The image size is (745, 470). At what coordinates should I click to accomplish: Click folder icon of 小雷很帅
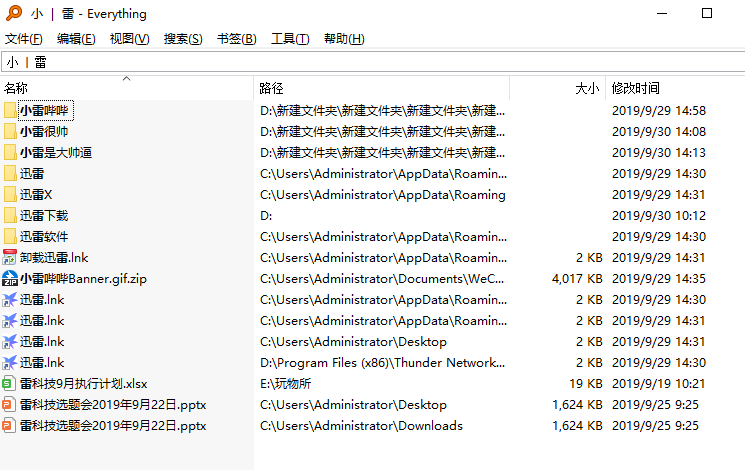(x=10, y=131)
